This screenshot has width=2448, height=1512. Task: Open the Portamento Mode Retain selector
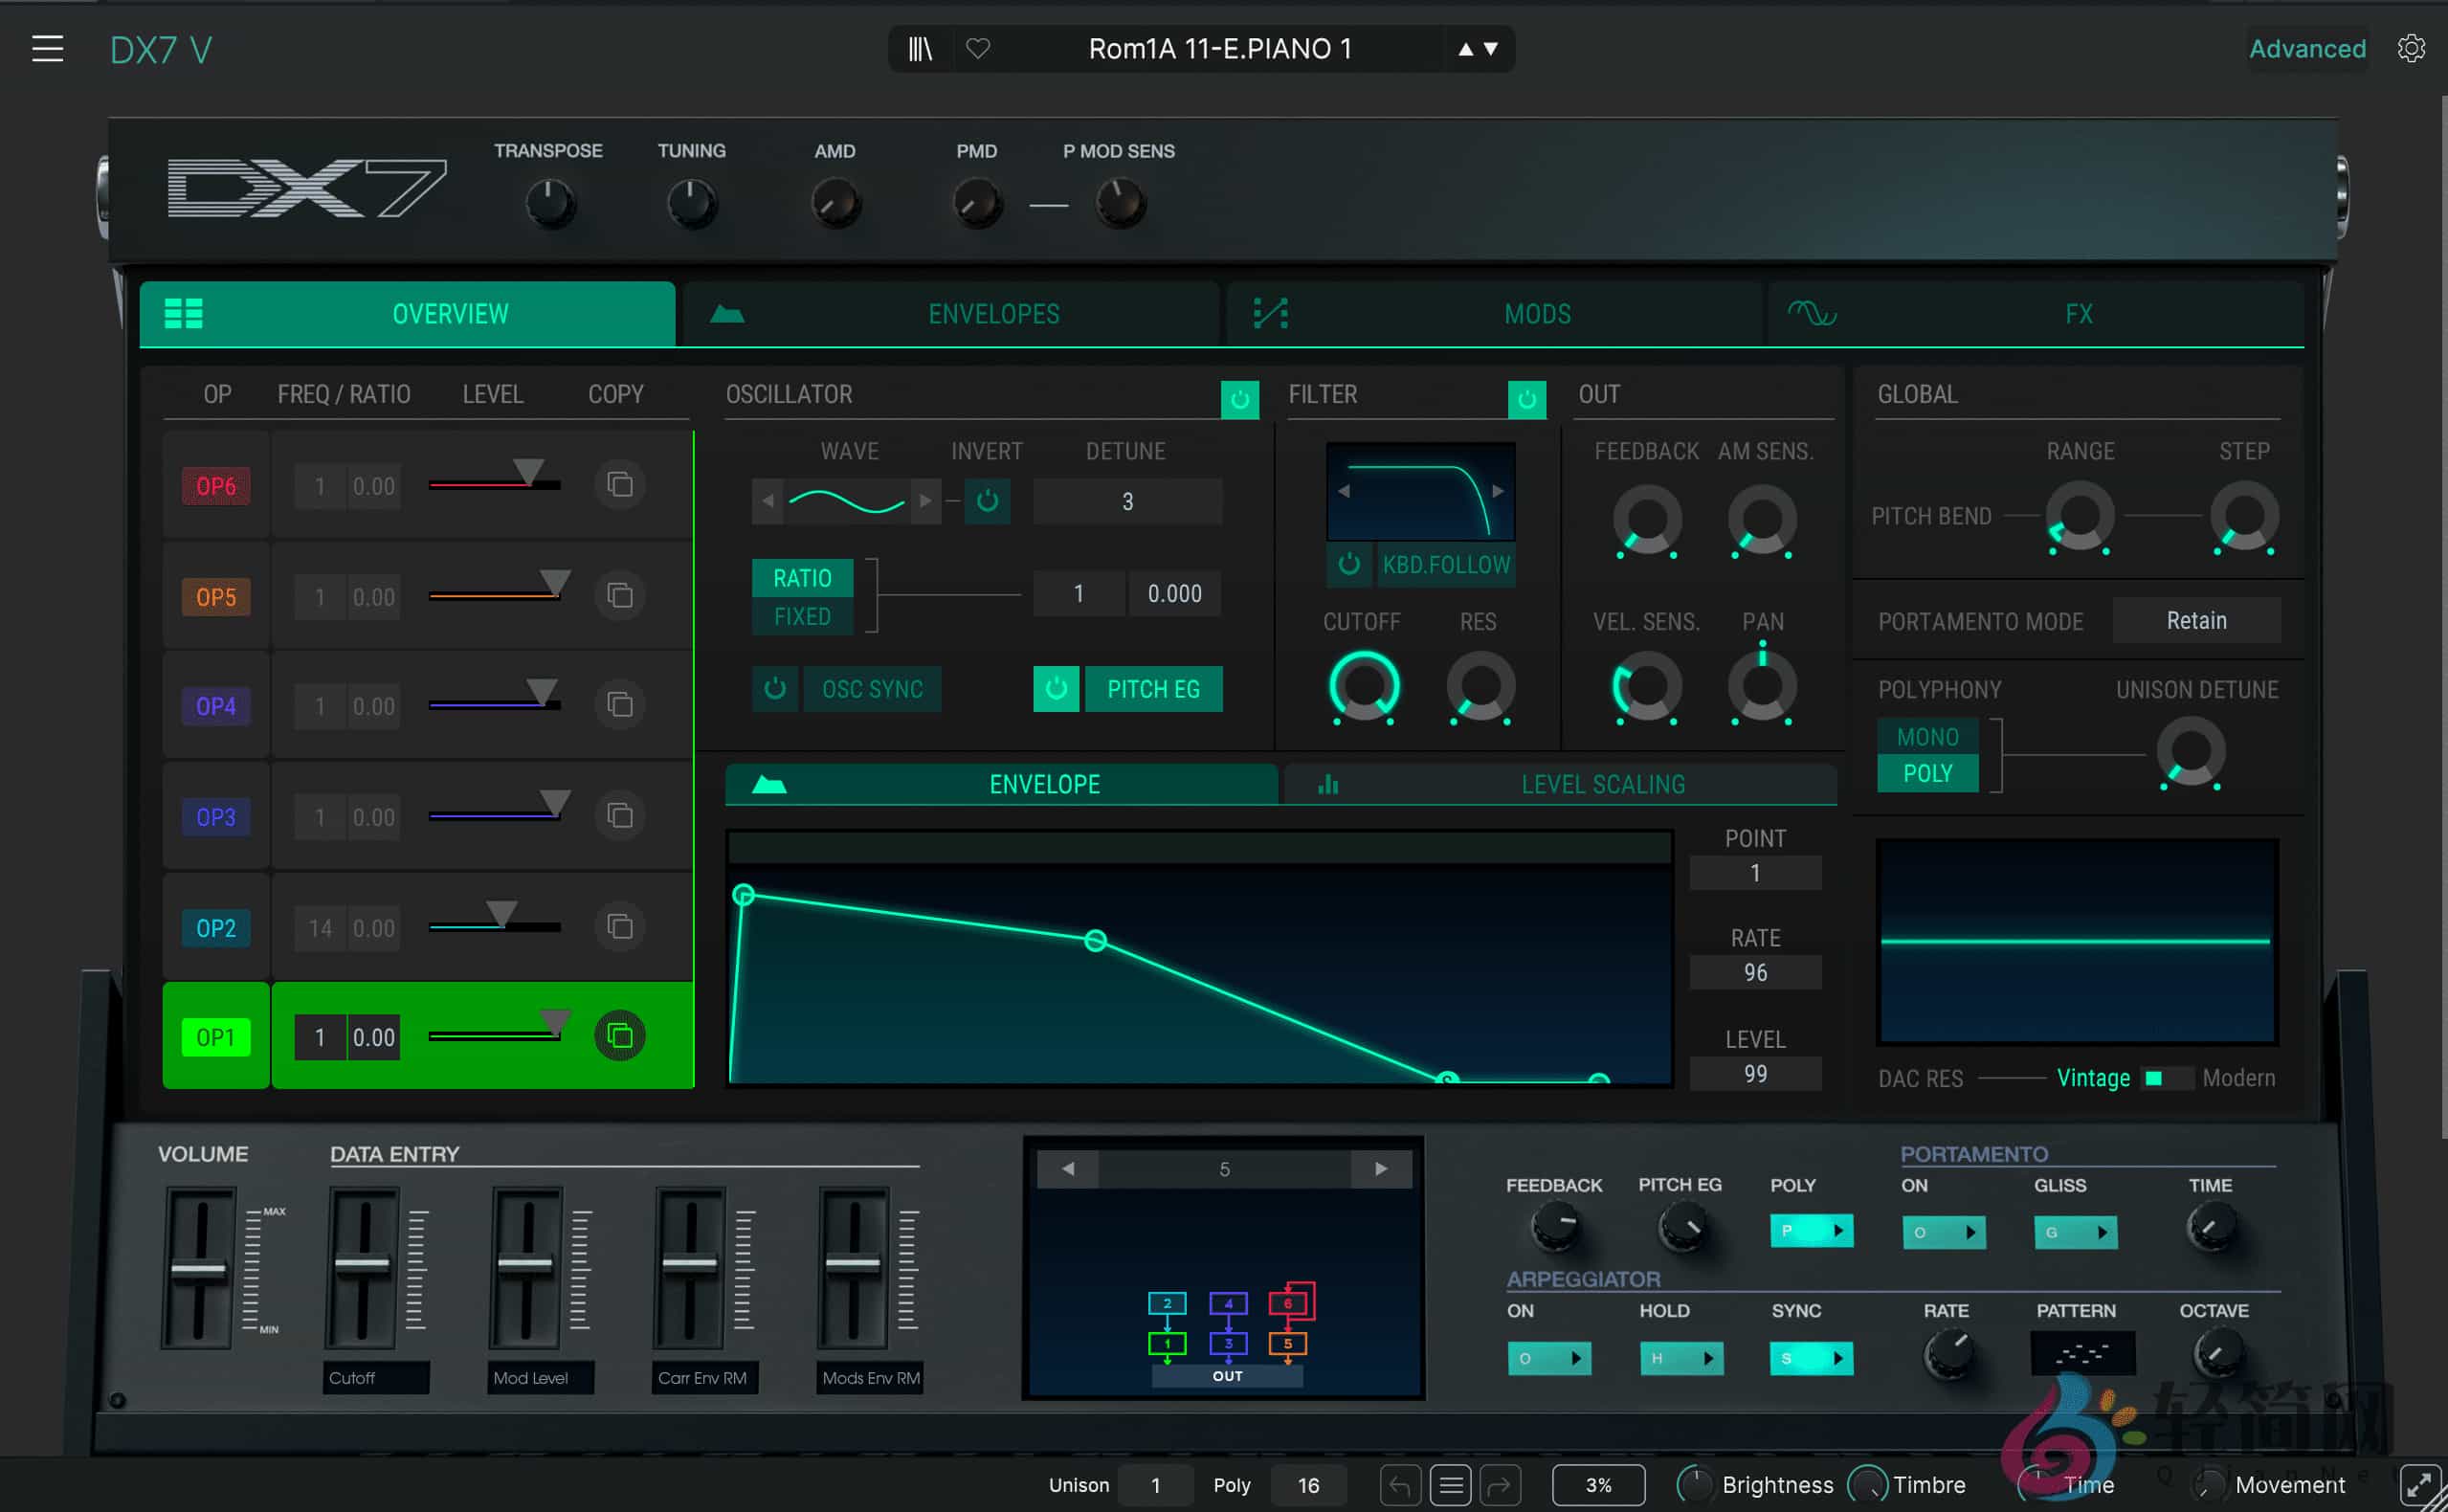click(x=2196, y=620)
